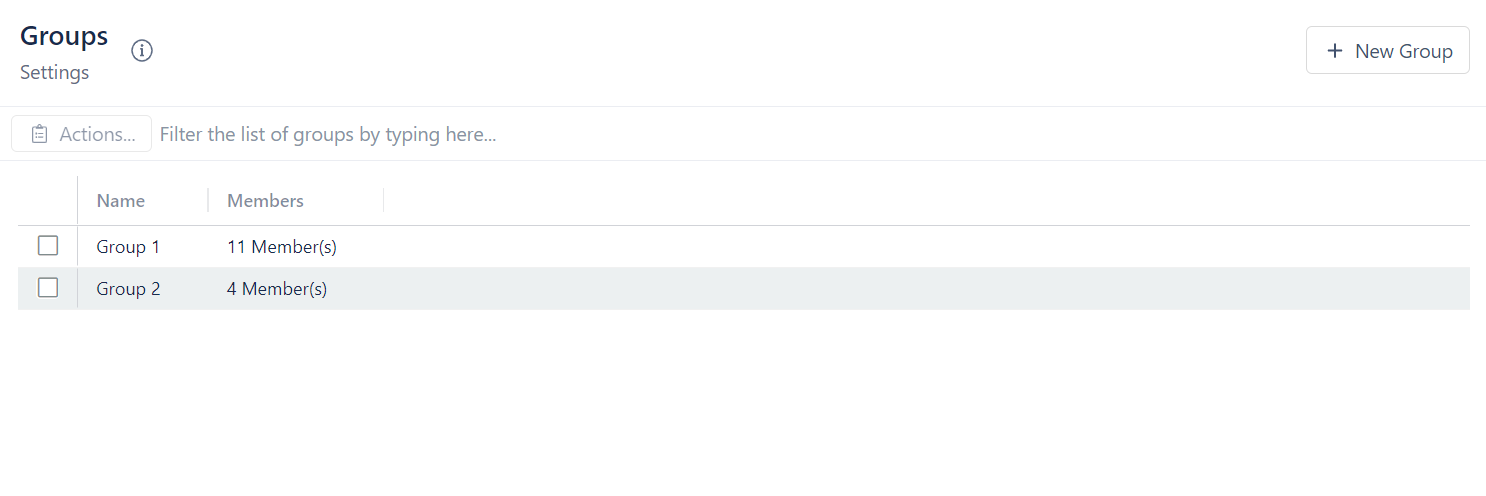1486x496 pixels.
Task: Click the divider right of Name header
Action: tap(208, 201)
